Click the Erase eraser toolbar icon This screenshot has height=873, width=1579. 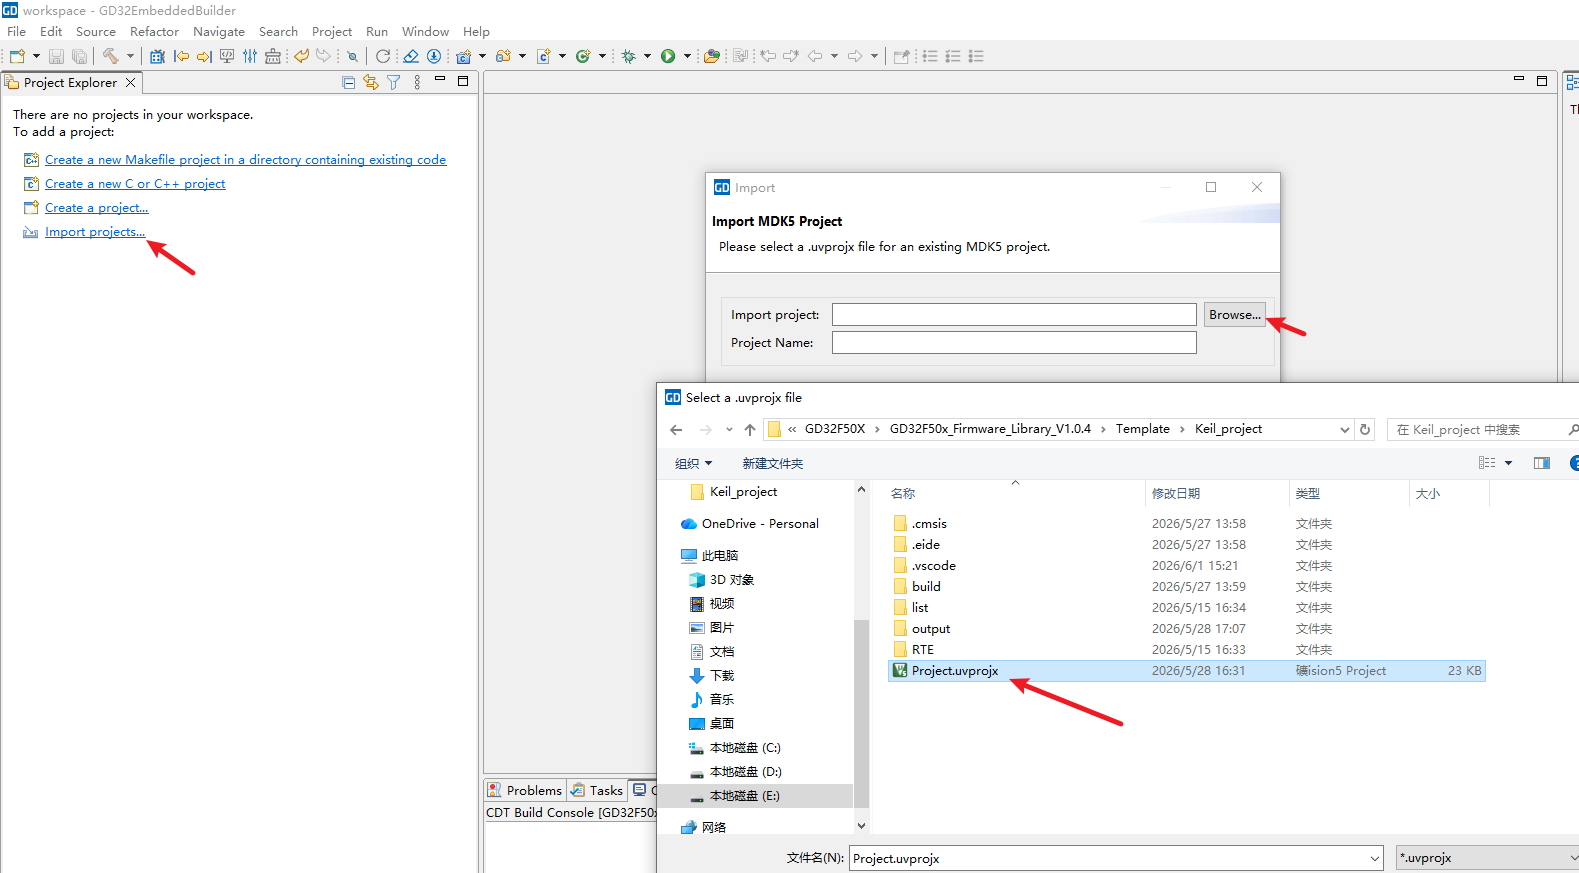point(411,56)
